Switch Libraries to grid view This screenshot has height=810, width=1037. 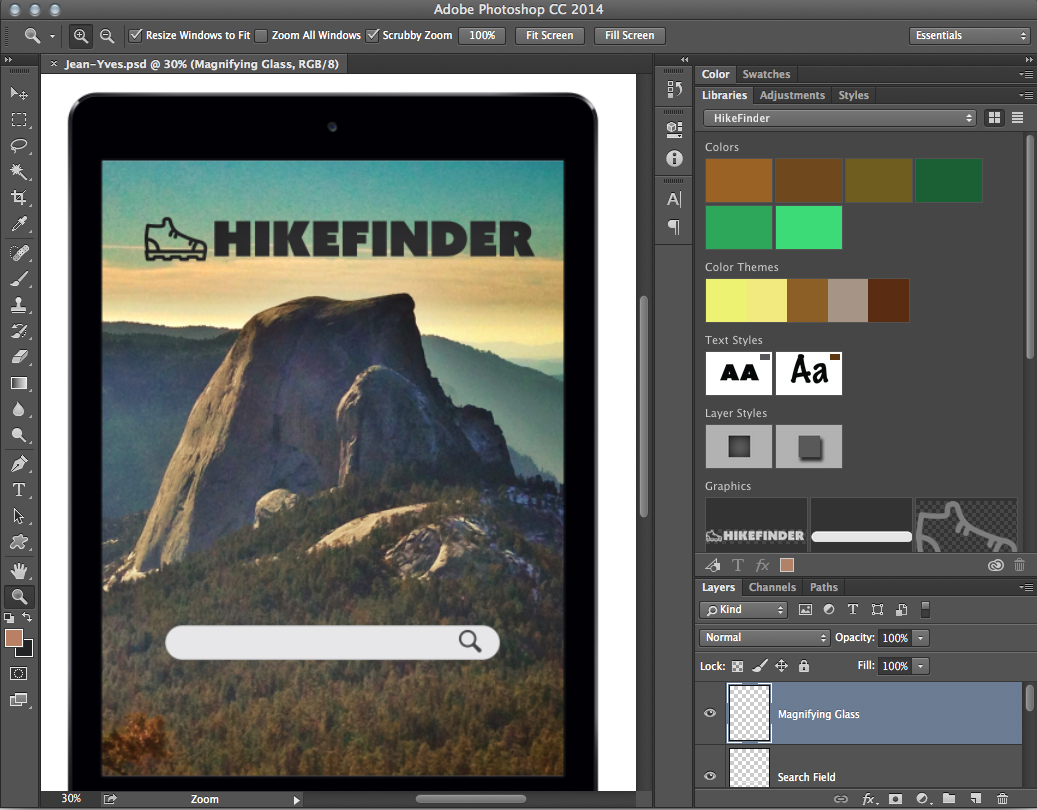coord(994,118)
